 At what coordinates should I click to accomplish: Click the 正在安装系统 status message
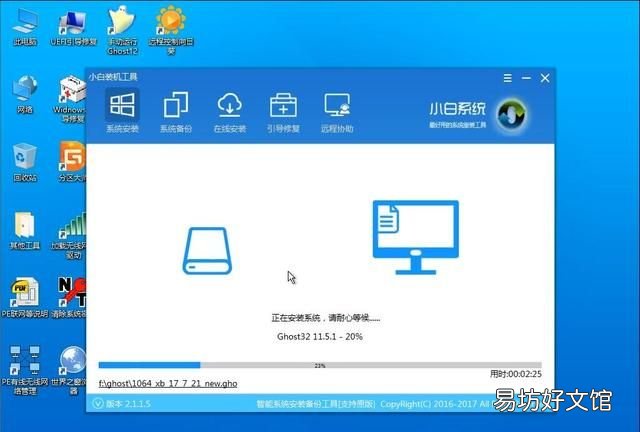[x=326, y=318]
